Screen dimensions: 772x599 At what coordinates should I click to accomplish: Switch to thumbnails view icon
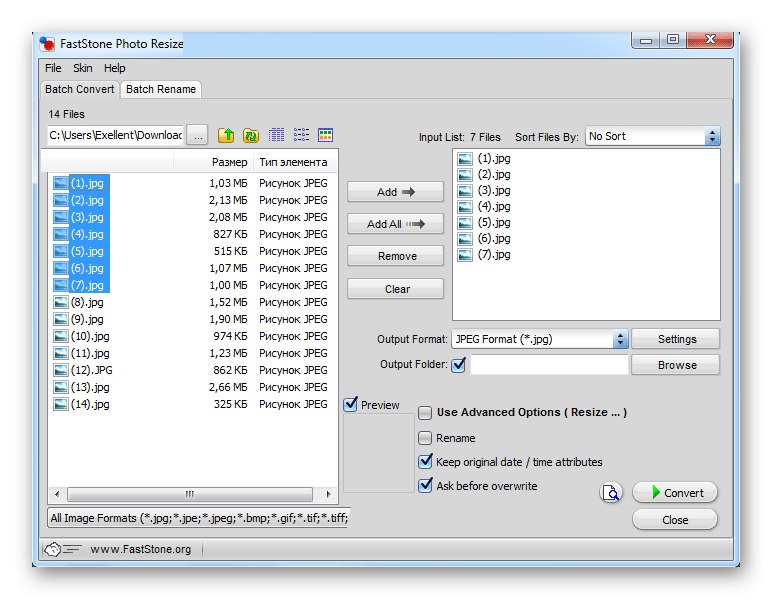(x=325, y=135)
